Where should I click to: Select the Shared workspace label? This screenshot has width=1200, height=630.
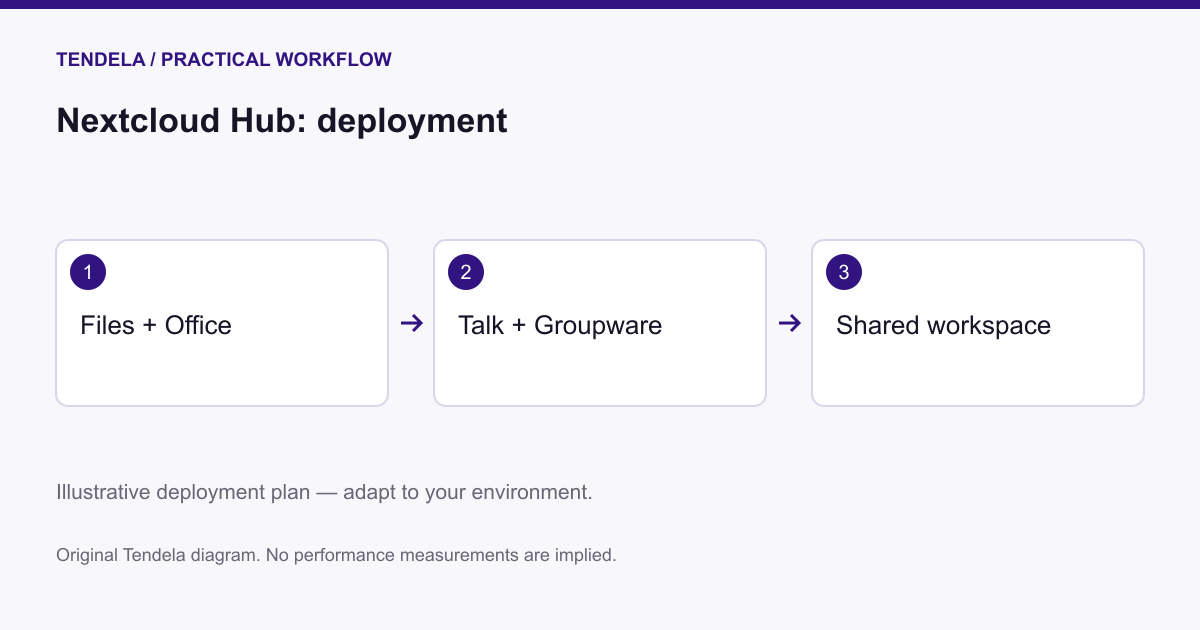[x=943, y=325]
